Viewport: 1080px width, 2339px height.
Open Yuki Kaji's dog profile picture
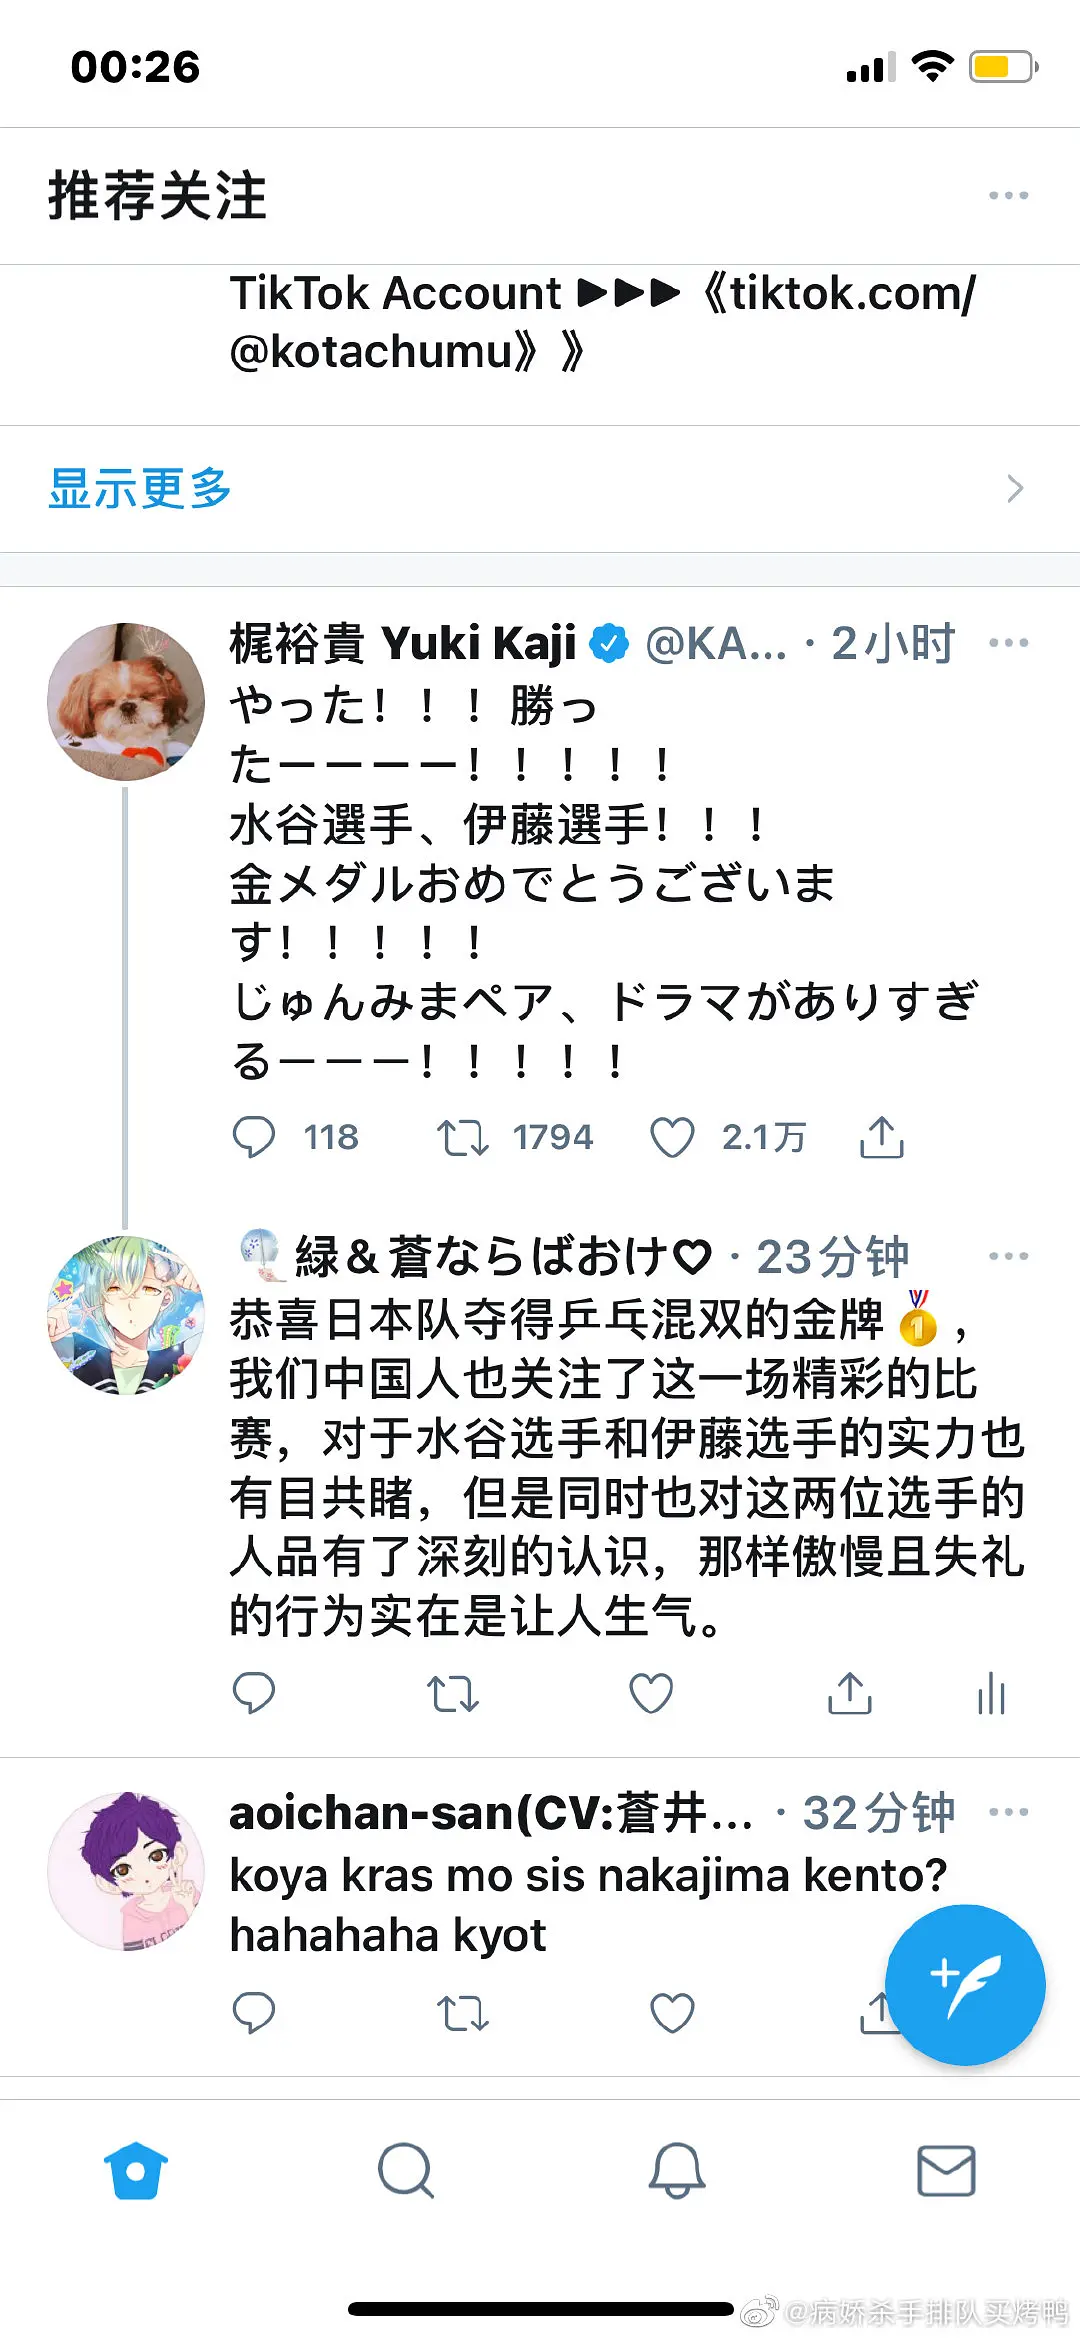(126, 702)
